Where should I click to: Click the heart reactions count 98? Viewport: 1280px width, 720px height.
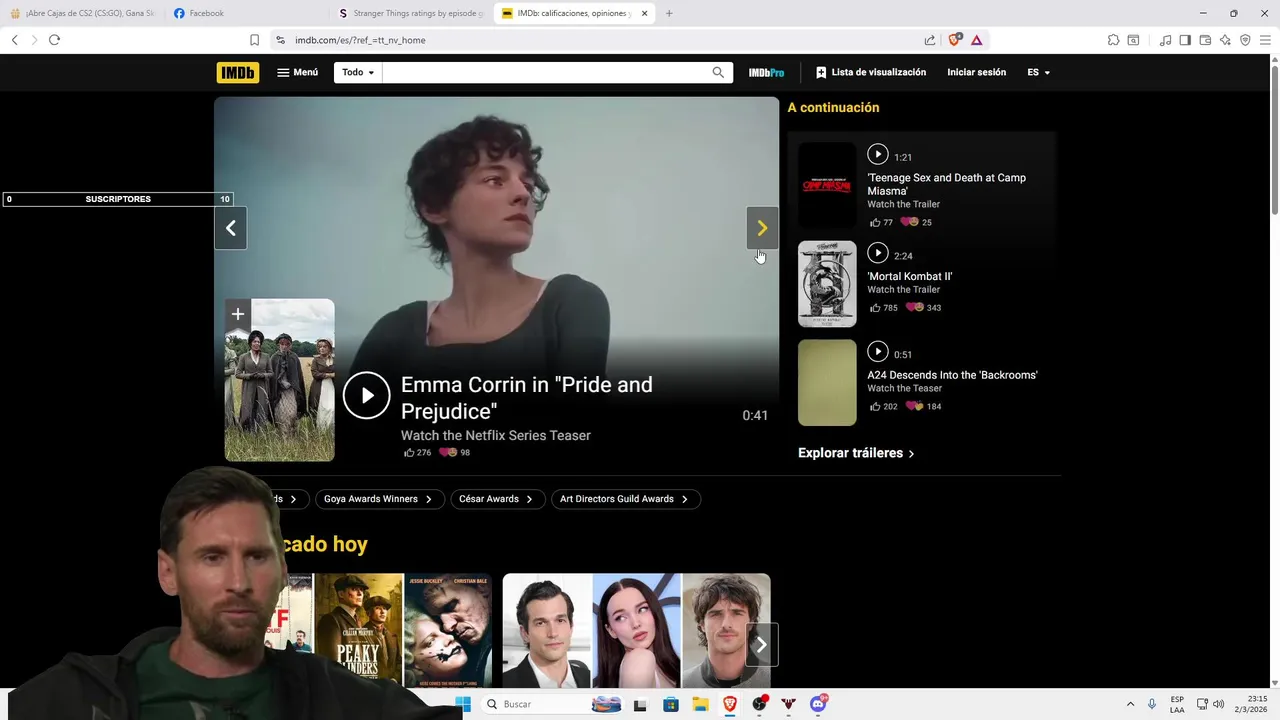point(455,452)
